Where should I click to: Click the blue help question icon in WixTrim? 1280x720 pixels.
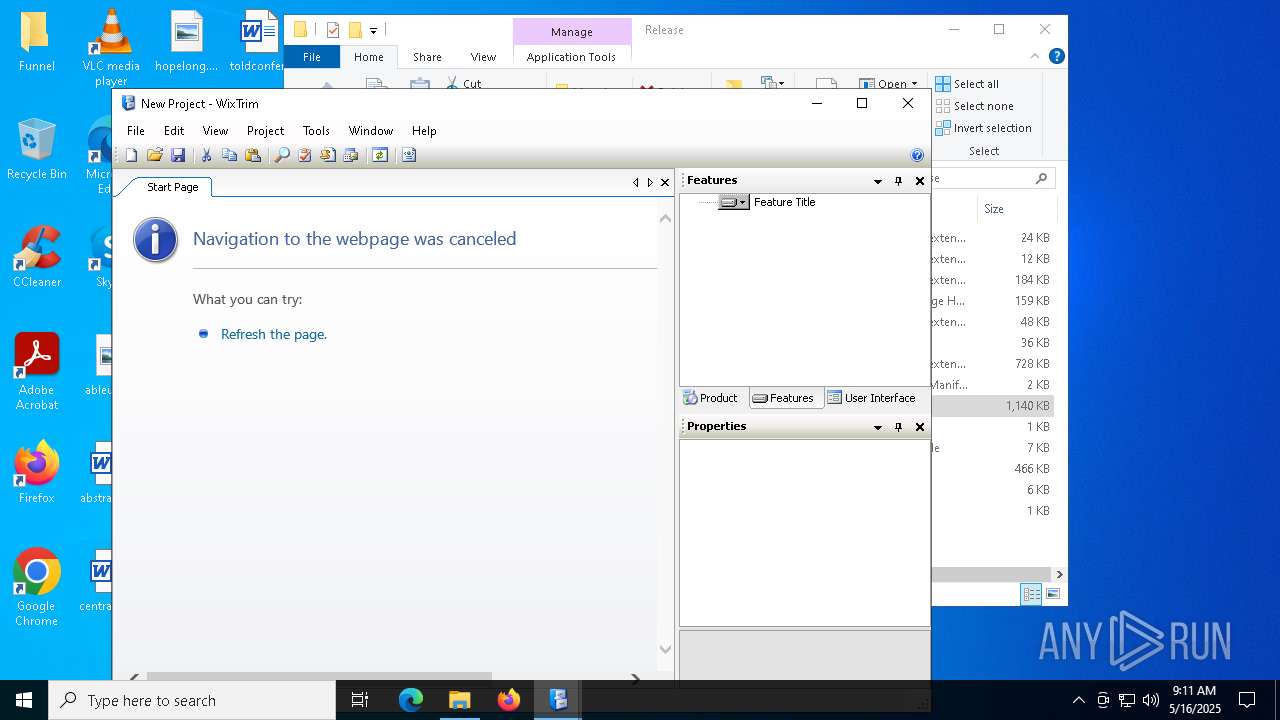(x=917, y=155)
